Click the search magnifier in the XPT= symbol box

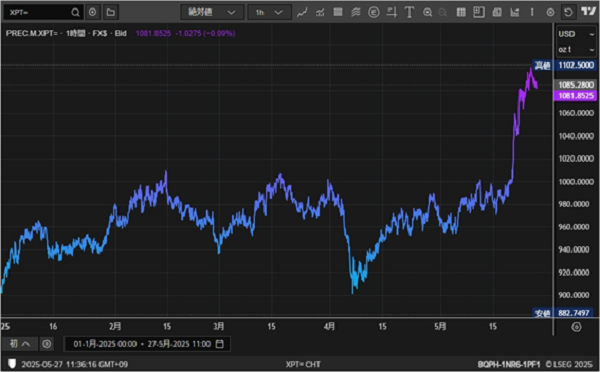[x=75, y=13]
